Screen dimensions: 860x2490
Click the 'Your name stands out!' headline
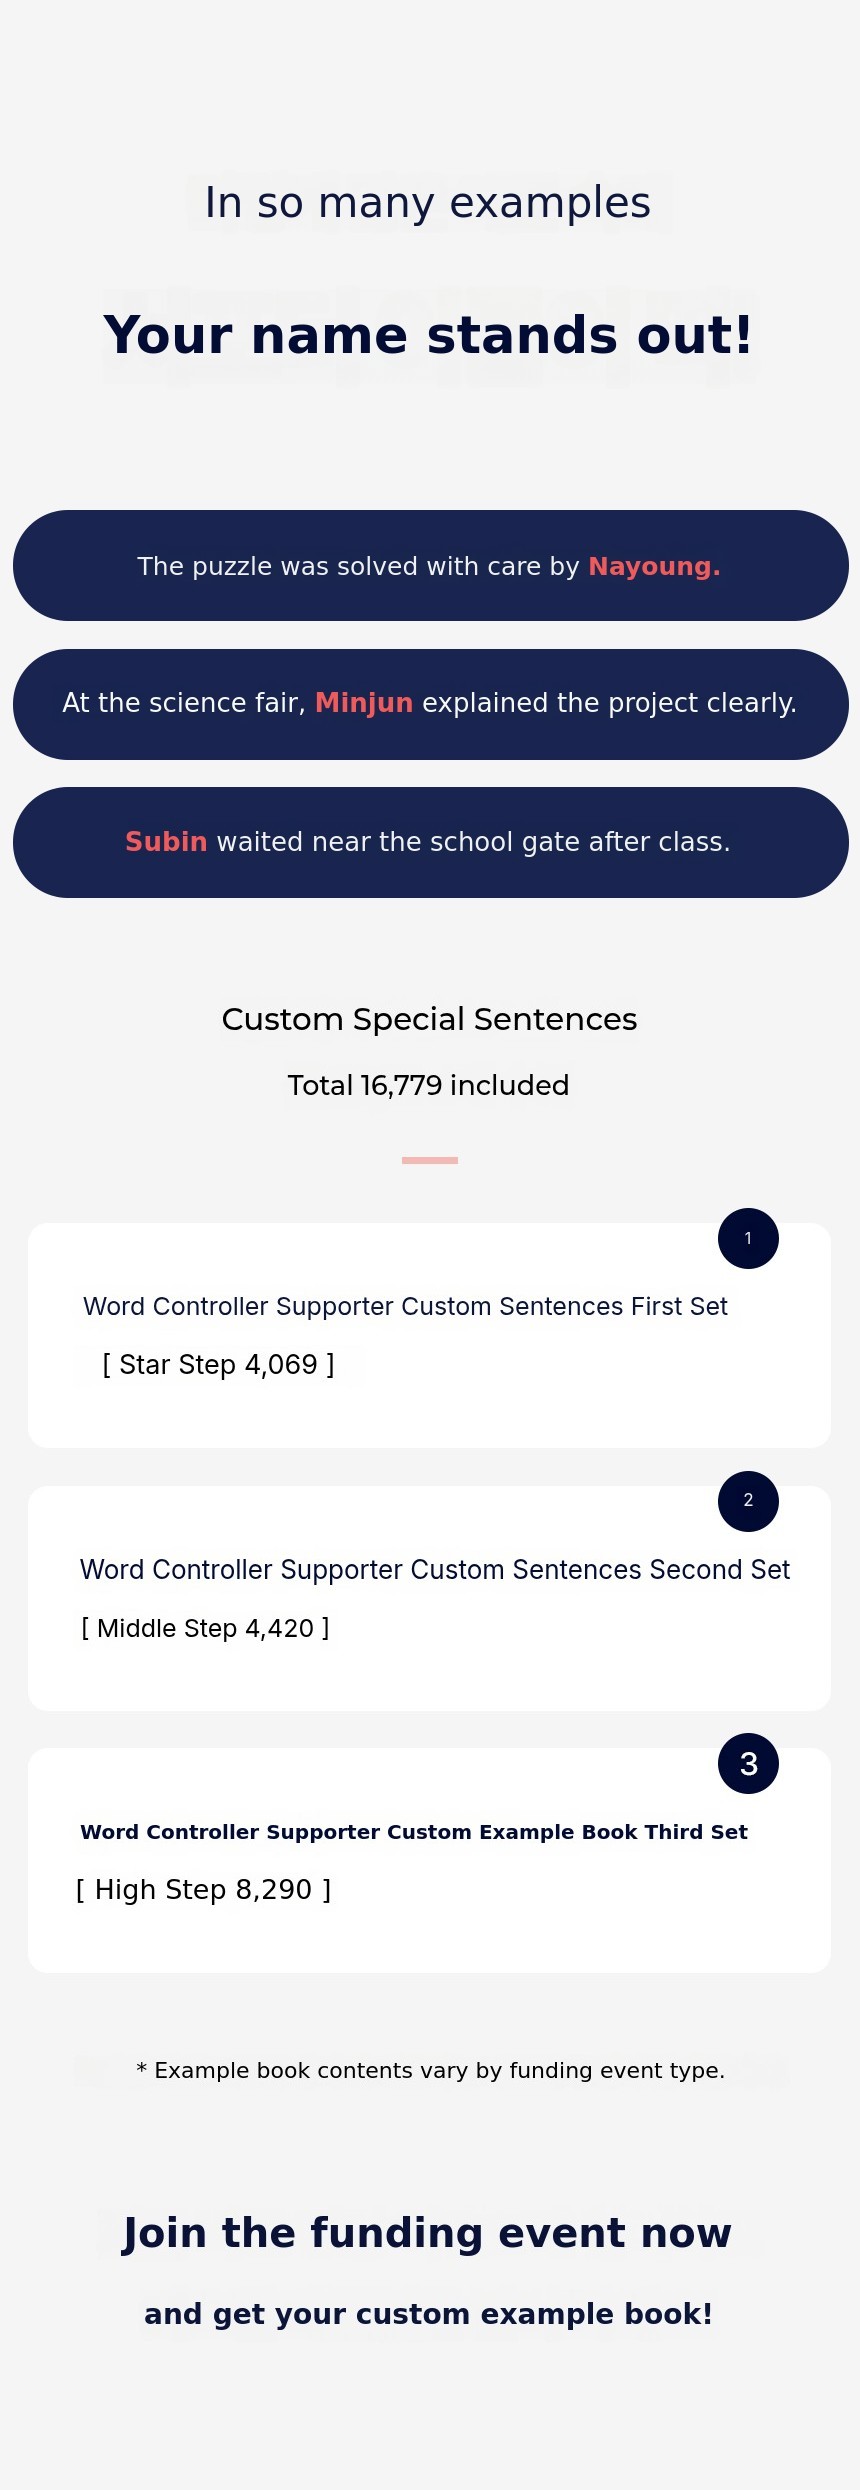click(x=428, y=335)
